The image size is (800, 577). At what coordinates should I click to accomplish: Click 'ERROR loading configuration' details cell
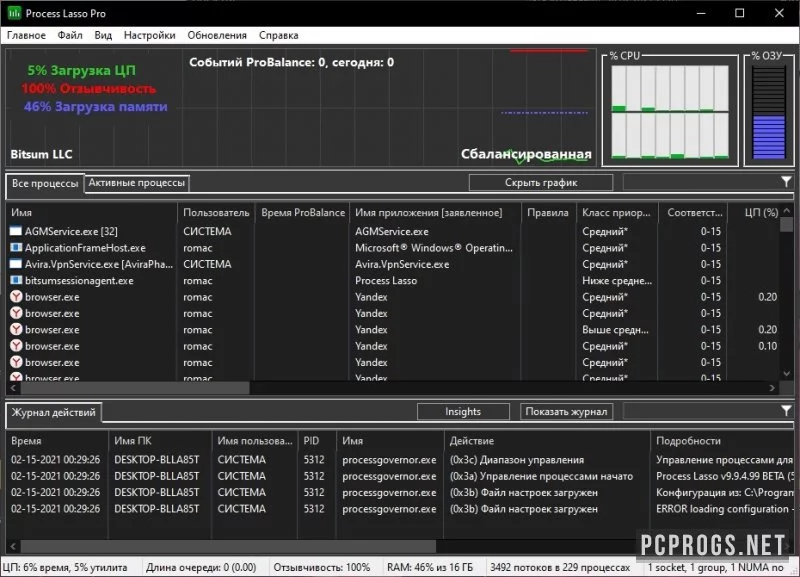(x=724, y=509)
